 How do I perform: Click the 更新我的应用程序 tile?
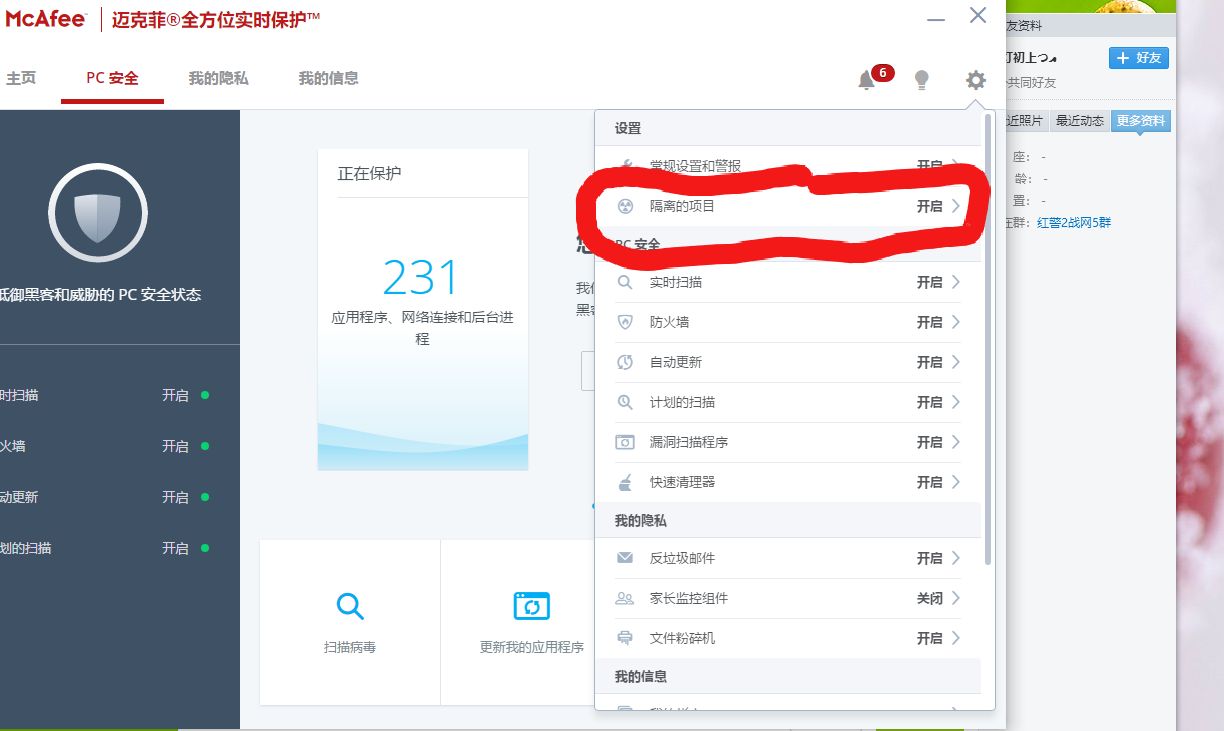coord(518,622)
